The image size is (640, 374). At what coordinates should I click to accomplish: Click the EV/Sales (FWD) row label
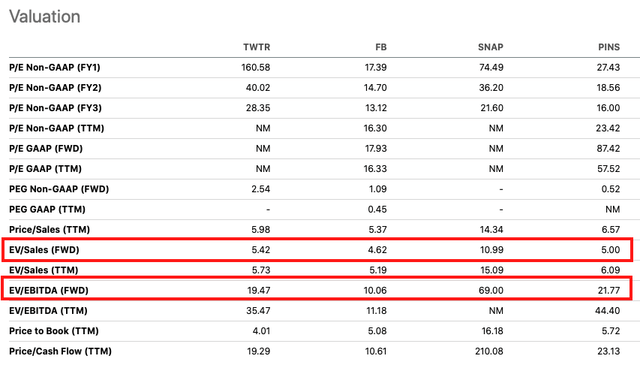(x=44, y=250)
